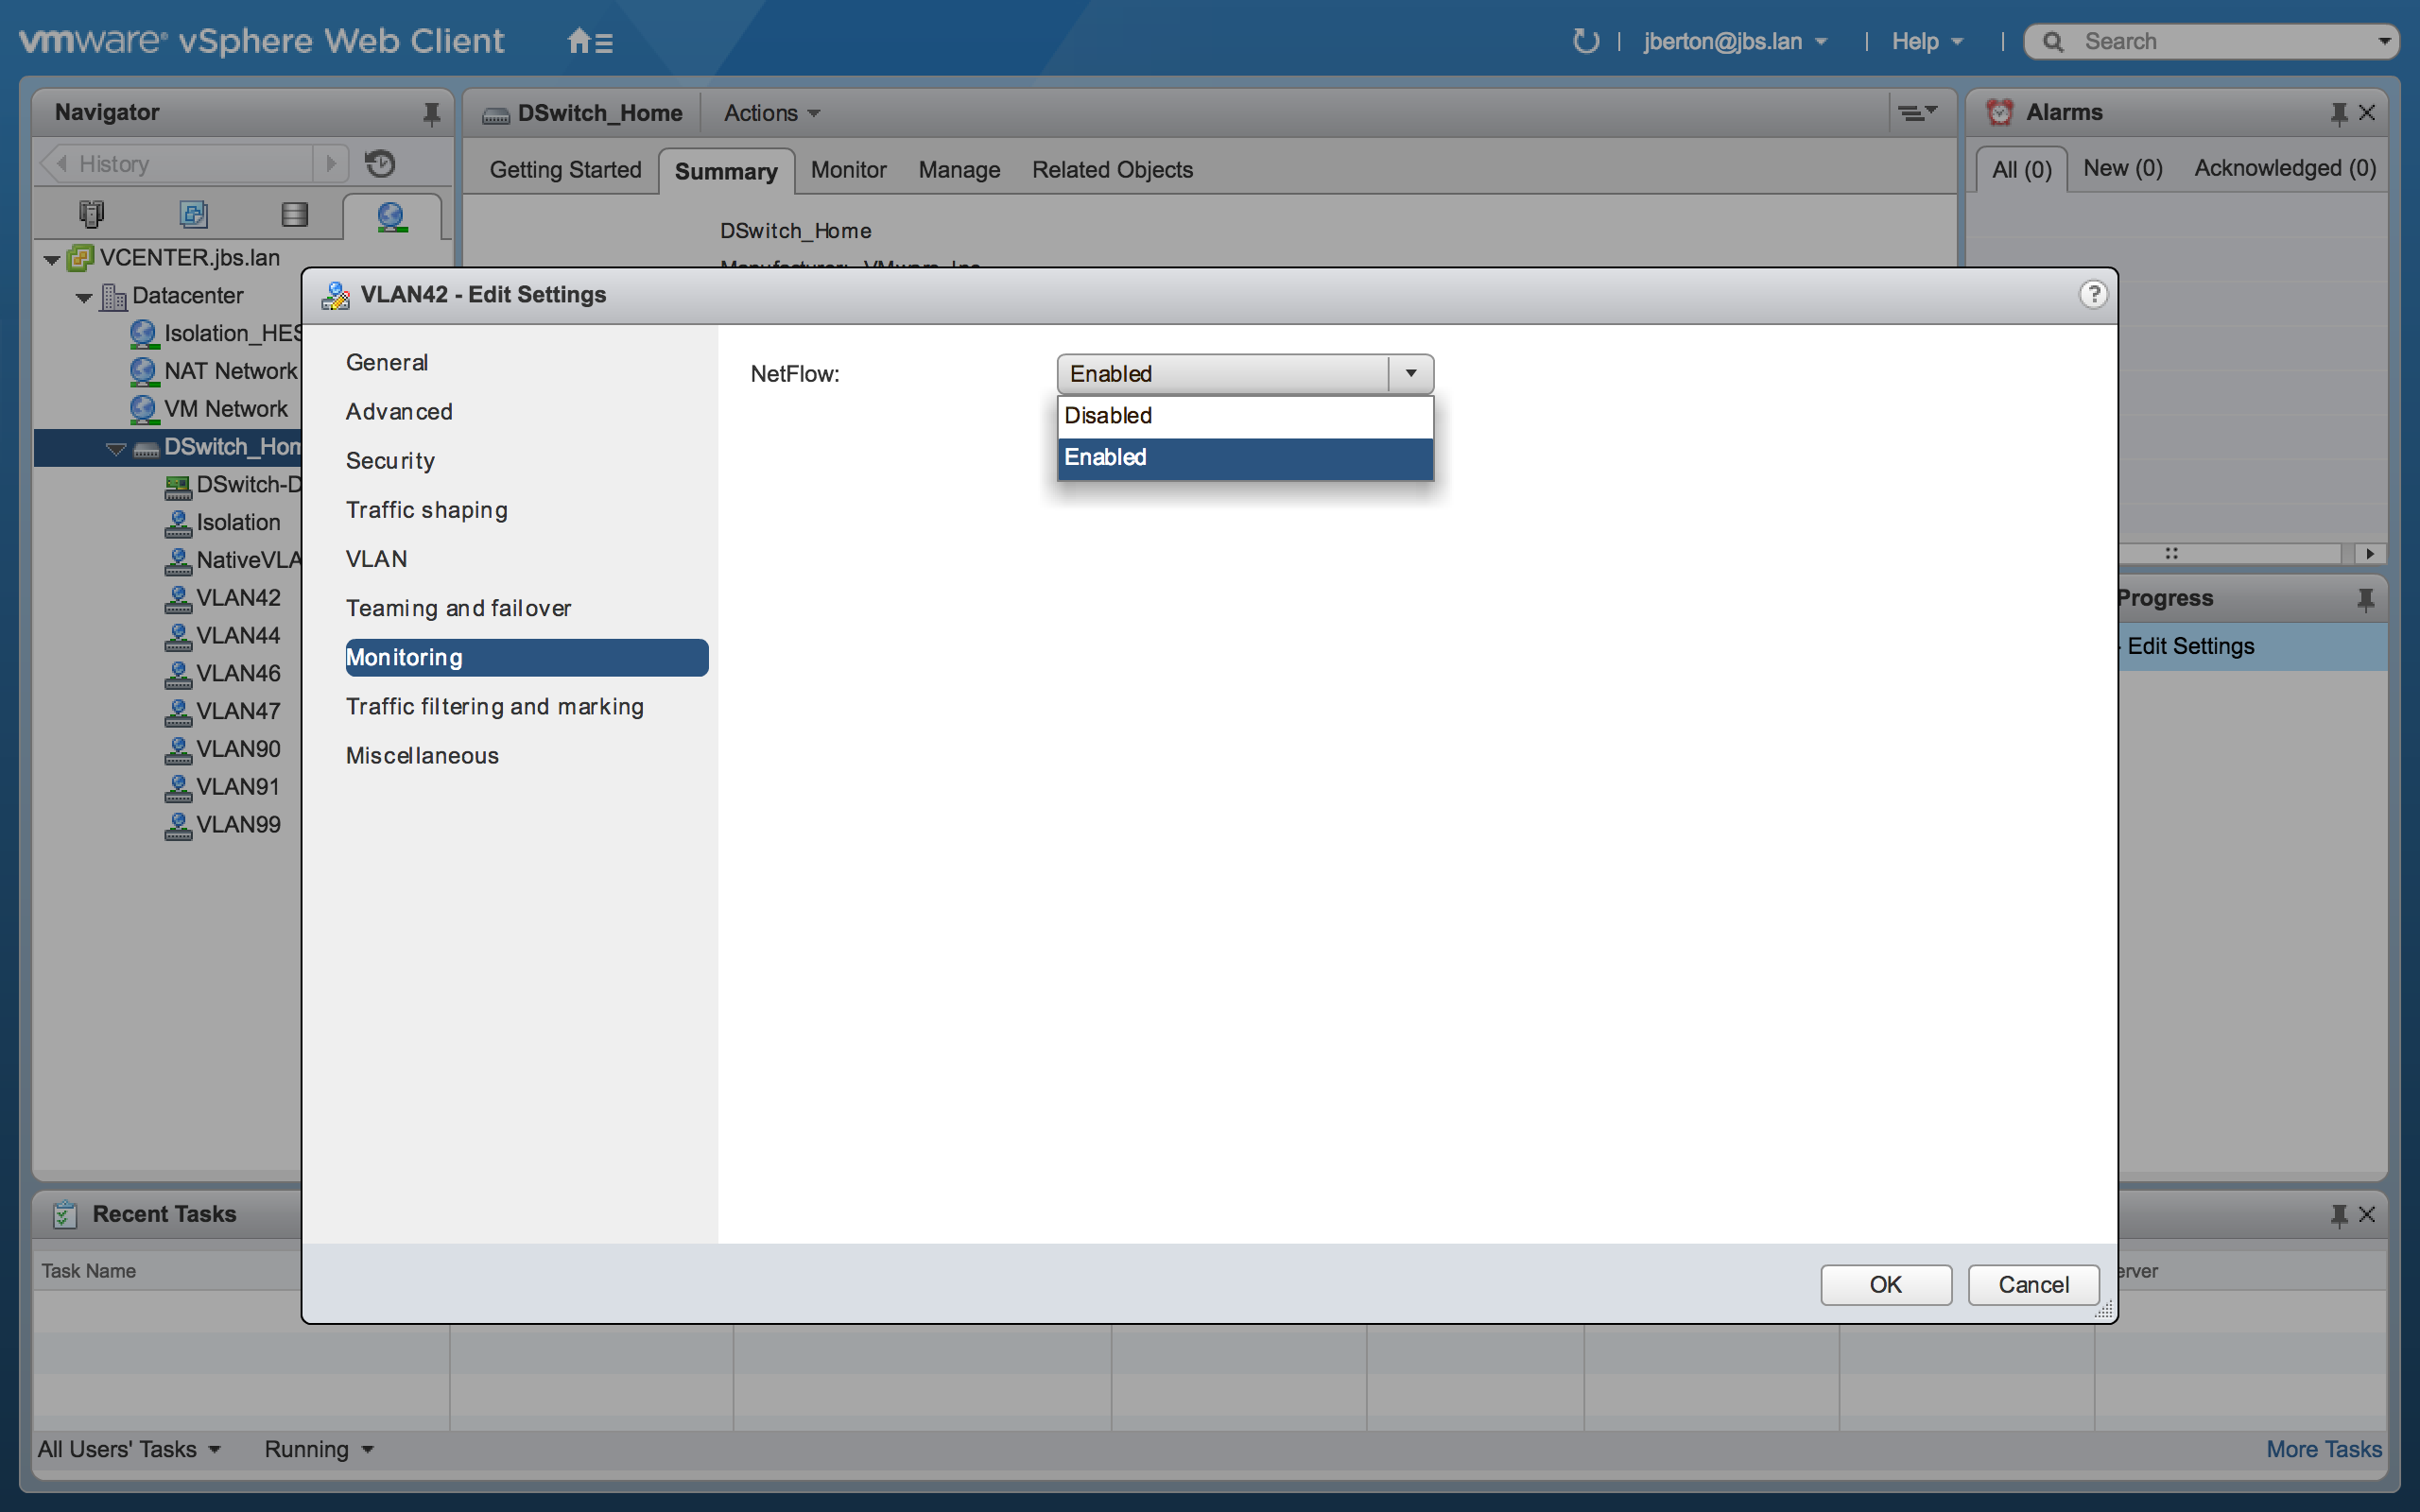Viewport: 2420px width, 1512px height.
Task: Switch to VMs and Templates inventory icon
Action: [193, 214]
